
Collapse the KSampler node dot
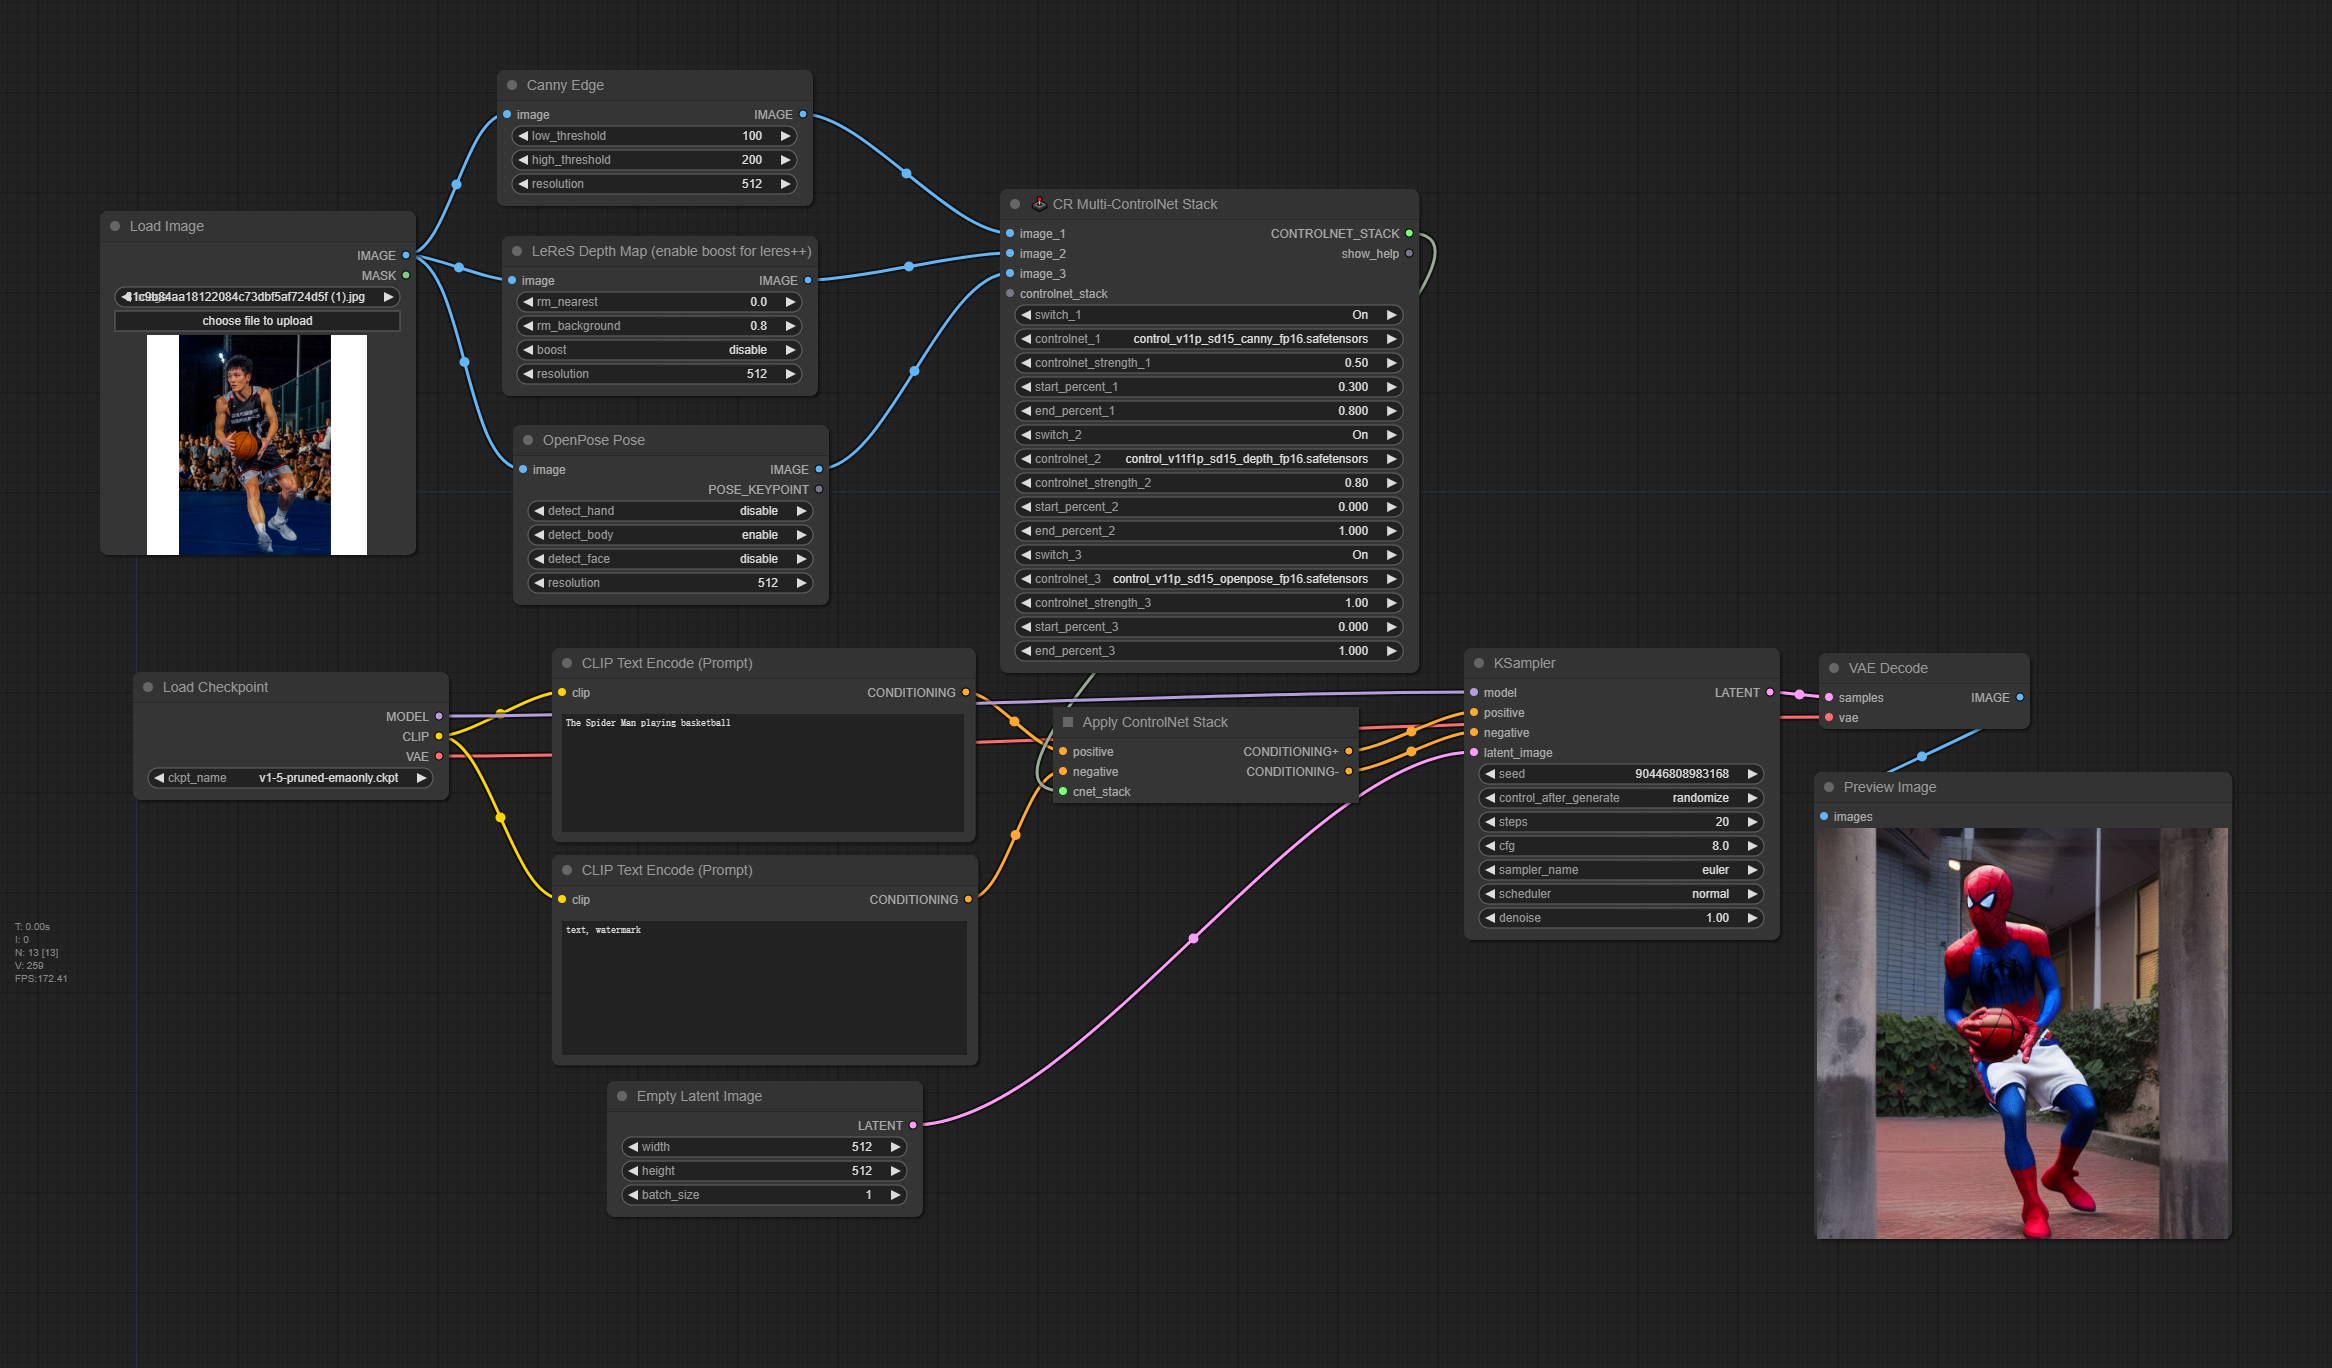coord(1479,663)
